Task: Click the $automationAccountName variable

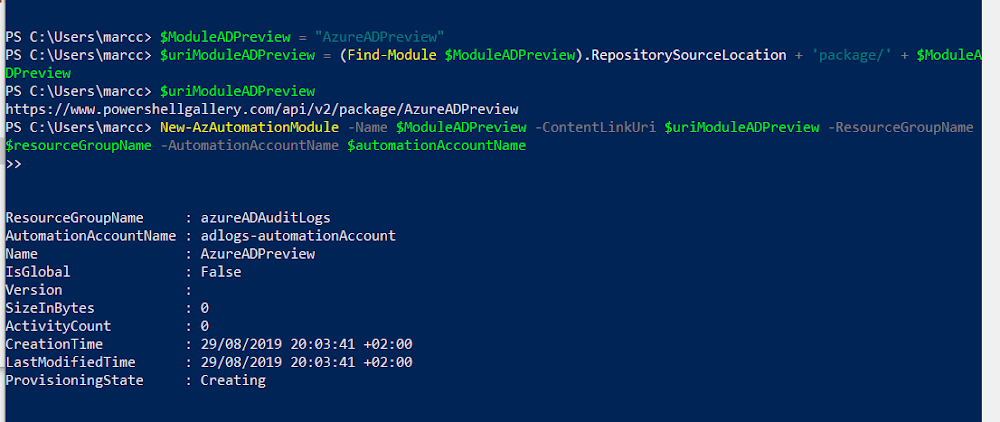Action: (436, 146)
